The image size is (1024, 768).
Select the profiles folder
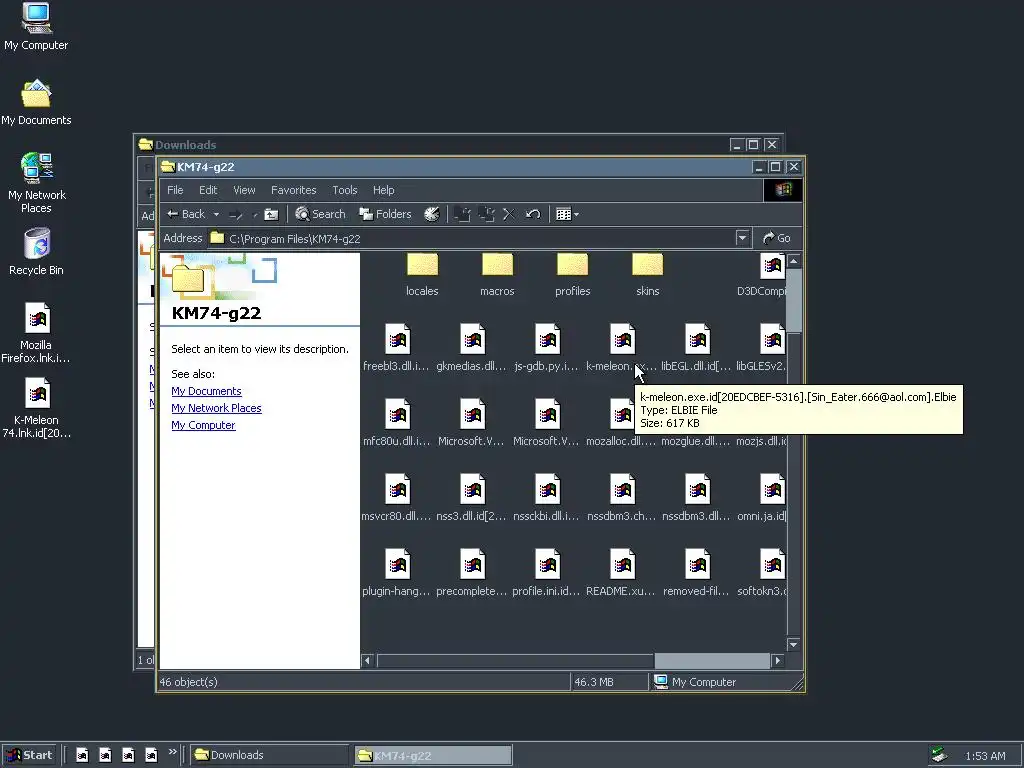tap(572, 274)
